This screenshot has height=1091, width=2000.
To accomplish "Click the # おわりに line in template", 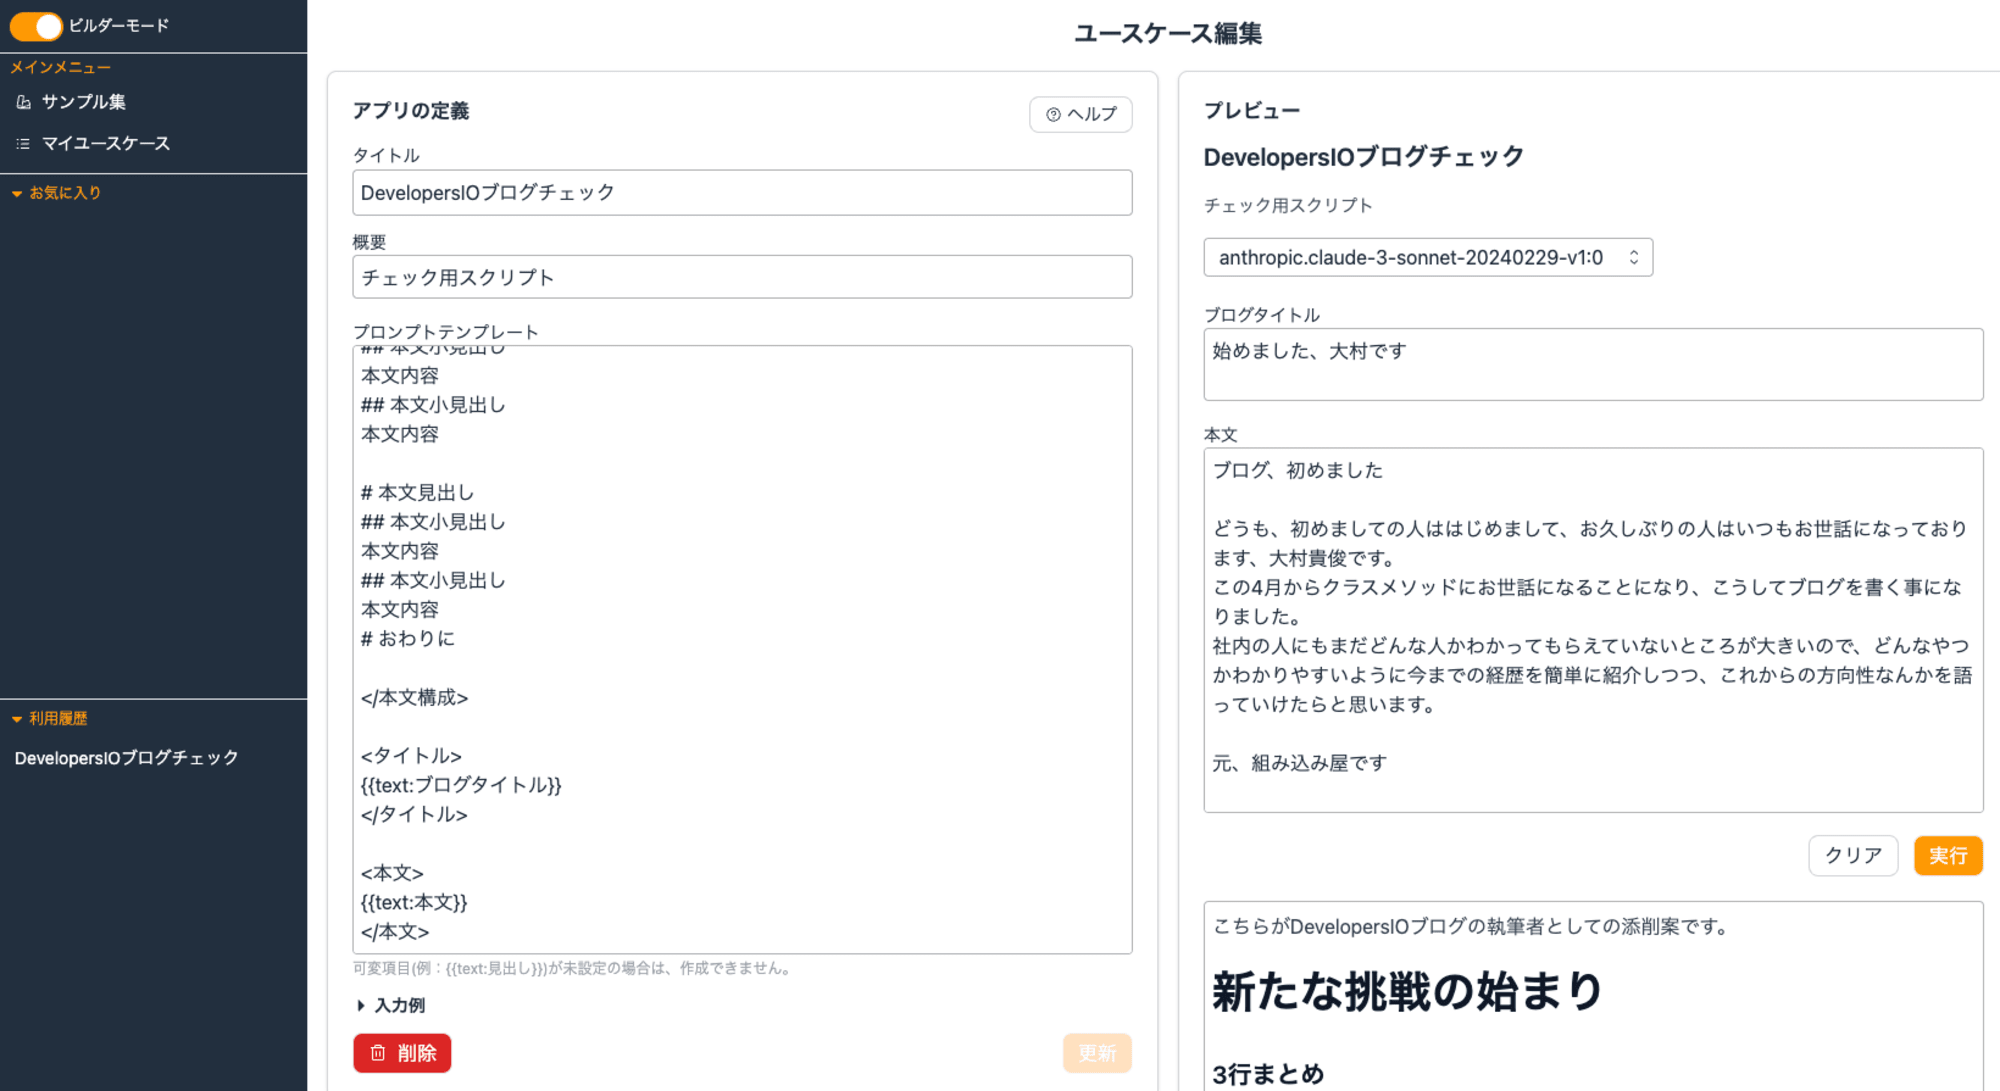I will pos(407,638).
